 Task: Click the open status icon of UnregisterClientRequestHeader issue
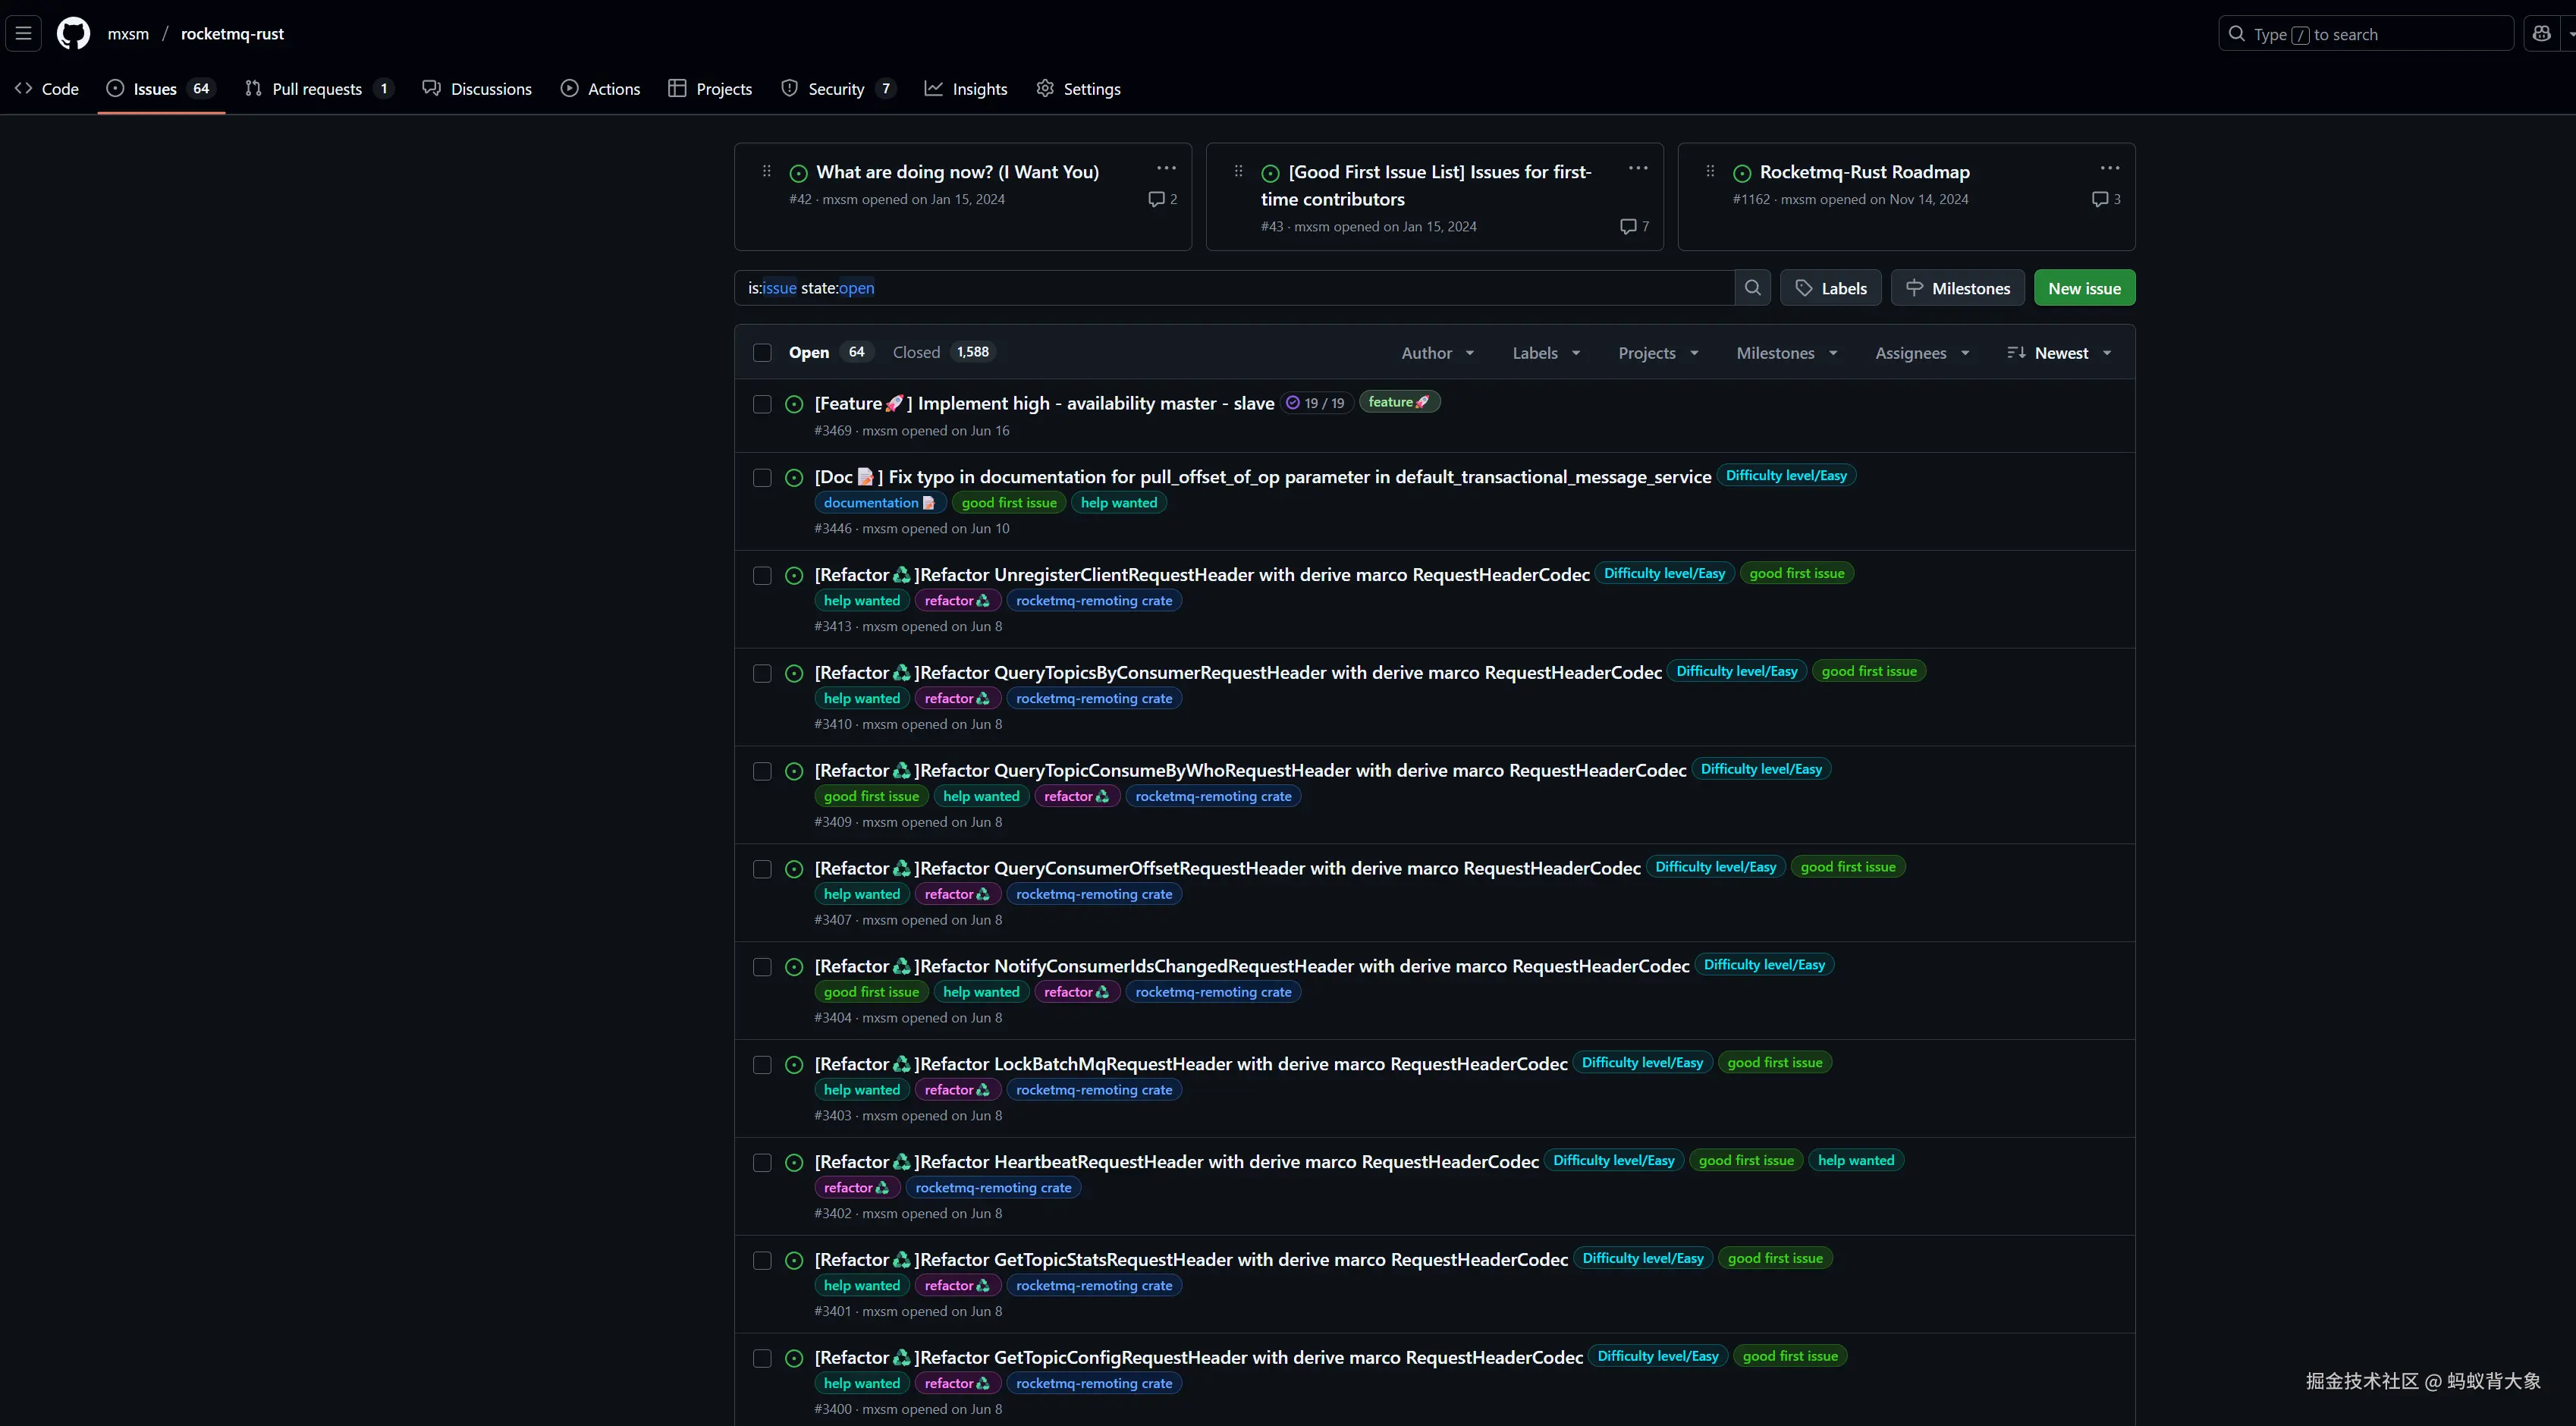coord(794,576)
